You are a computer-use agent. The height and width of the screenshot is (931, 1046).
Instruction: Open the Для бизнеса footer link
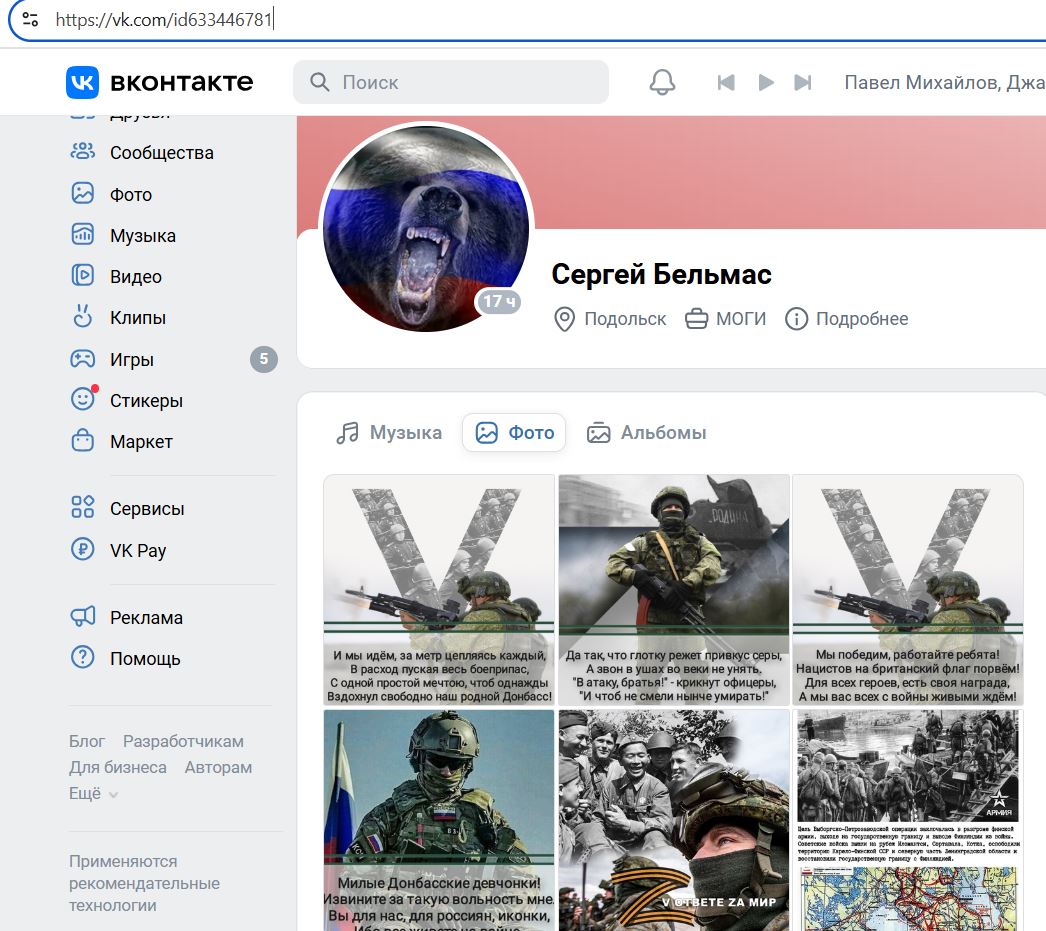117,767
